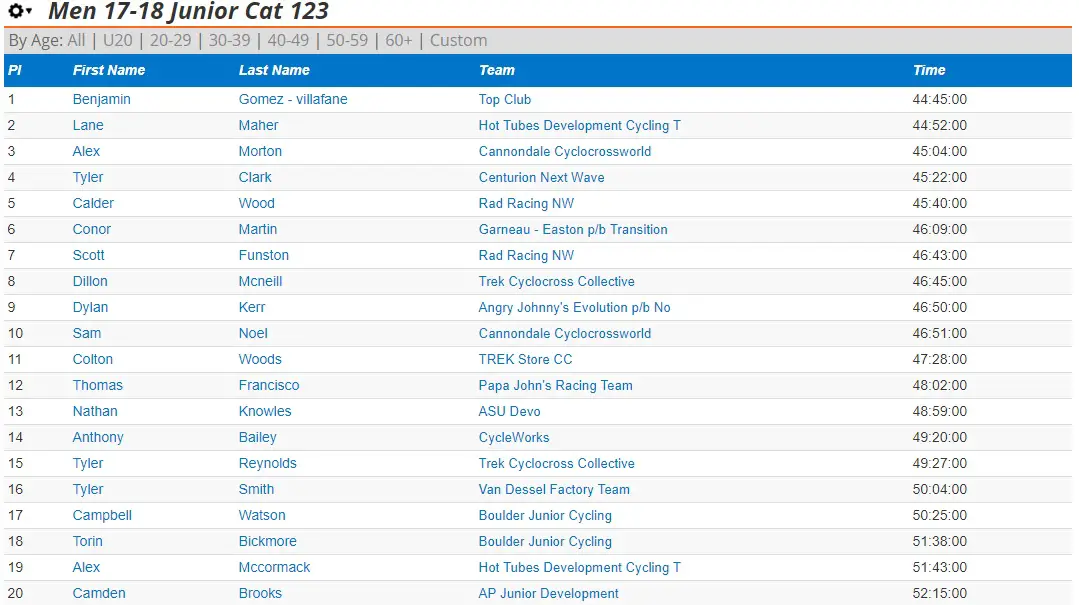Sort by the Pl column header
This screenshot has height=605, width=1079.
pyautogui.click(x=14, y=70)
